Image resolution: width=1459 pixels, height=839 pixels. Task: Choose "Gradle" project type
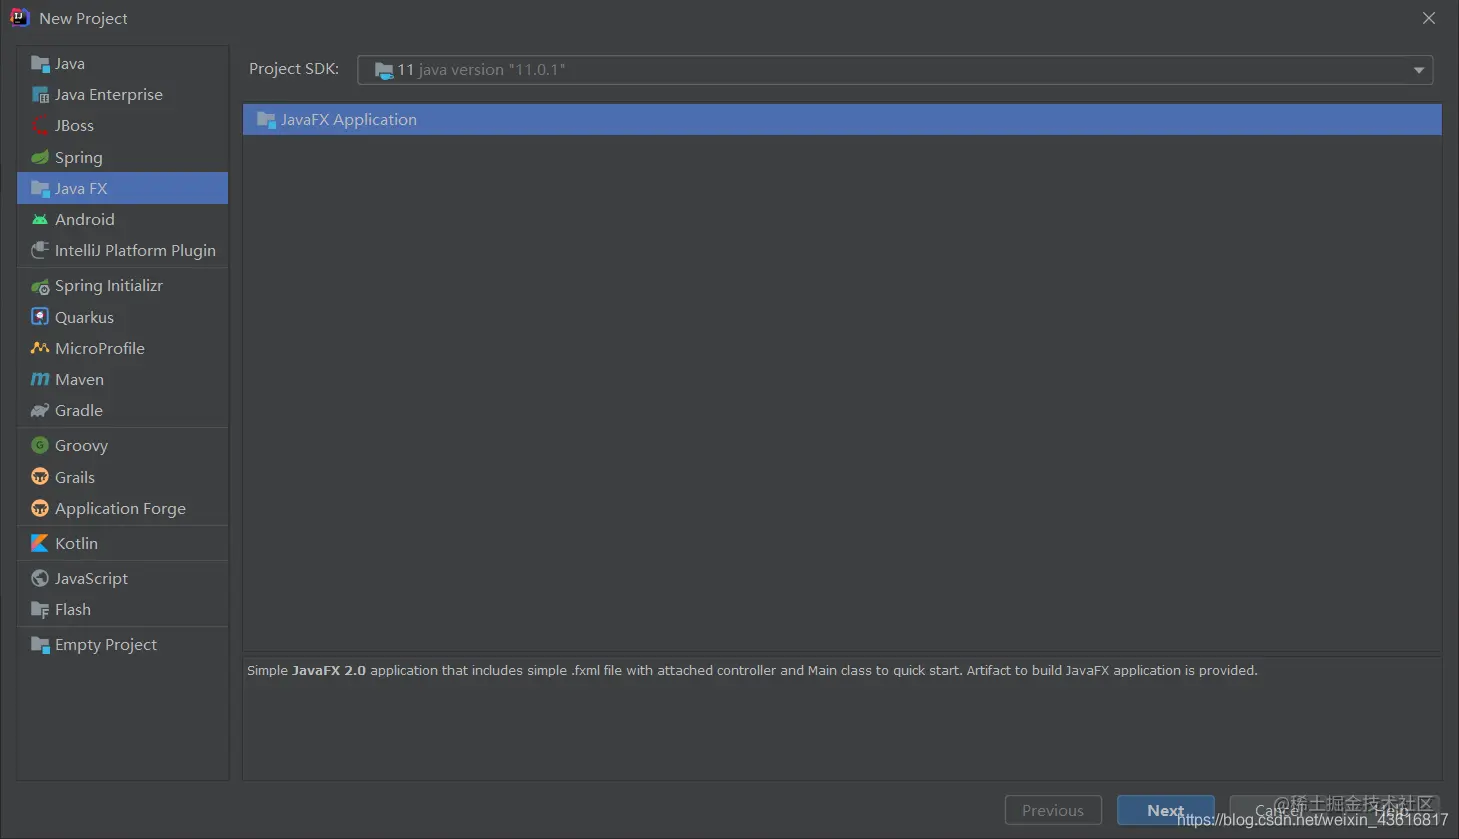click(122, 411)
